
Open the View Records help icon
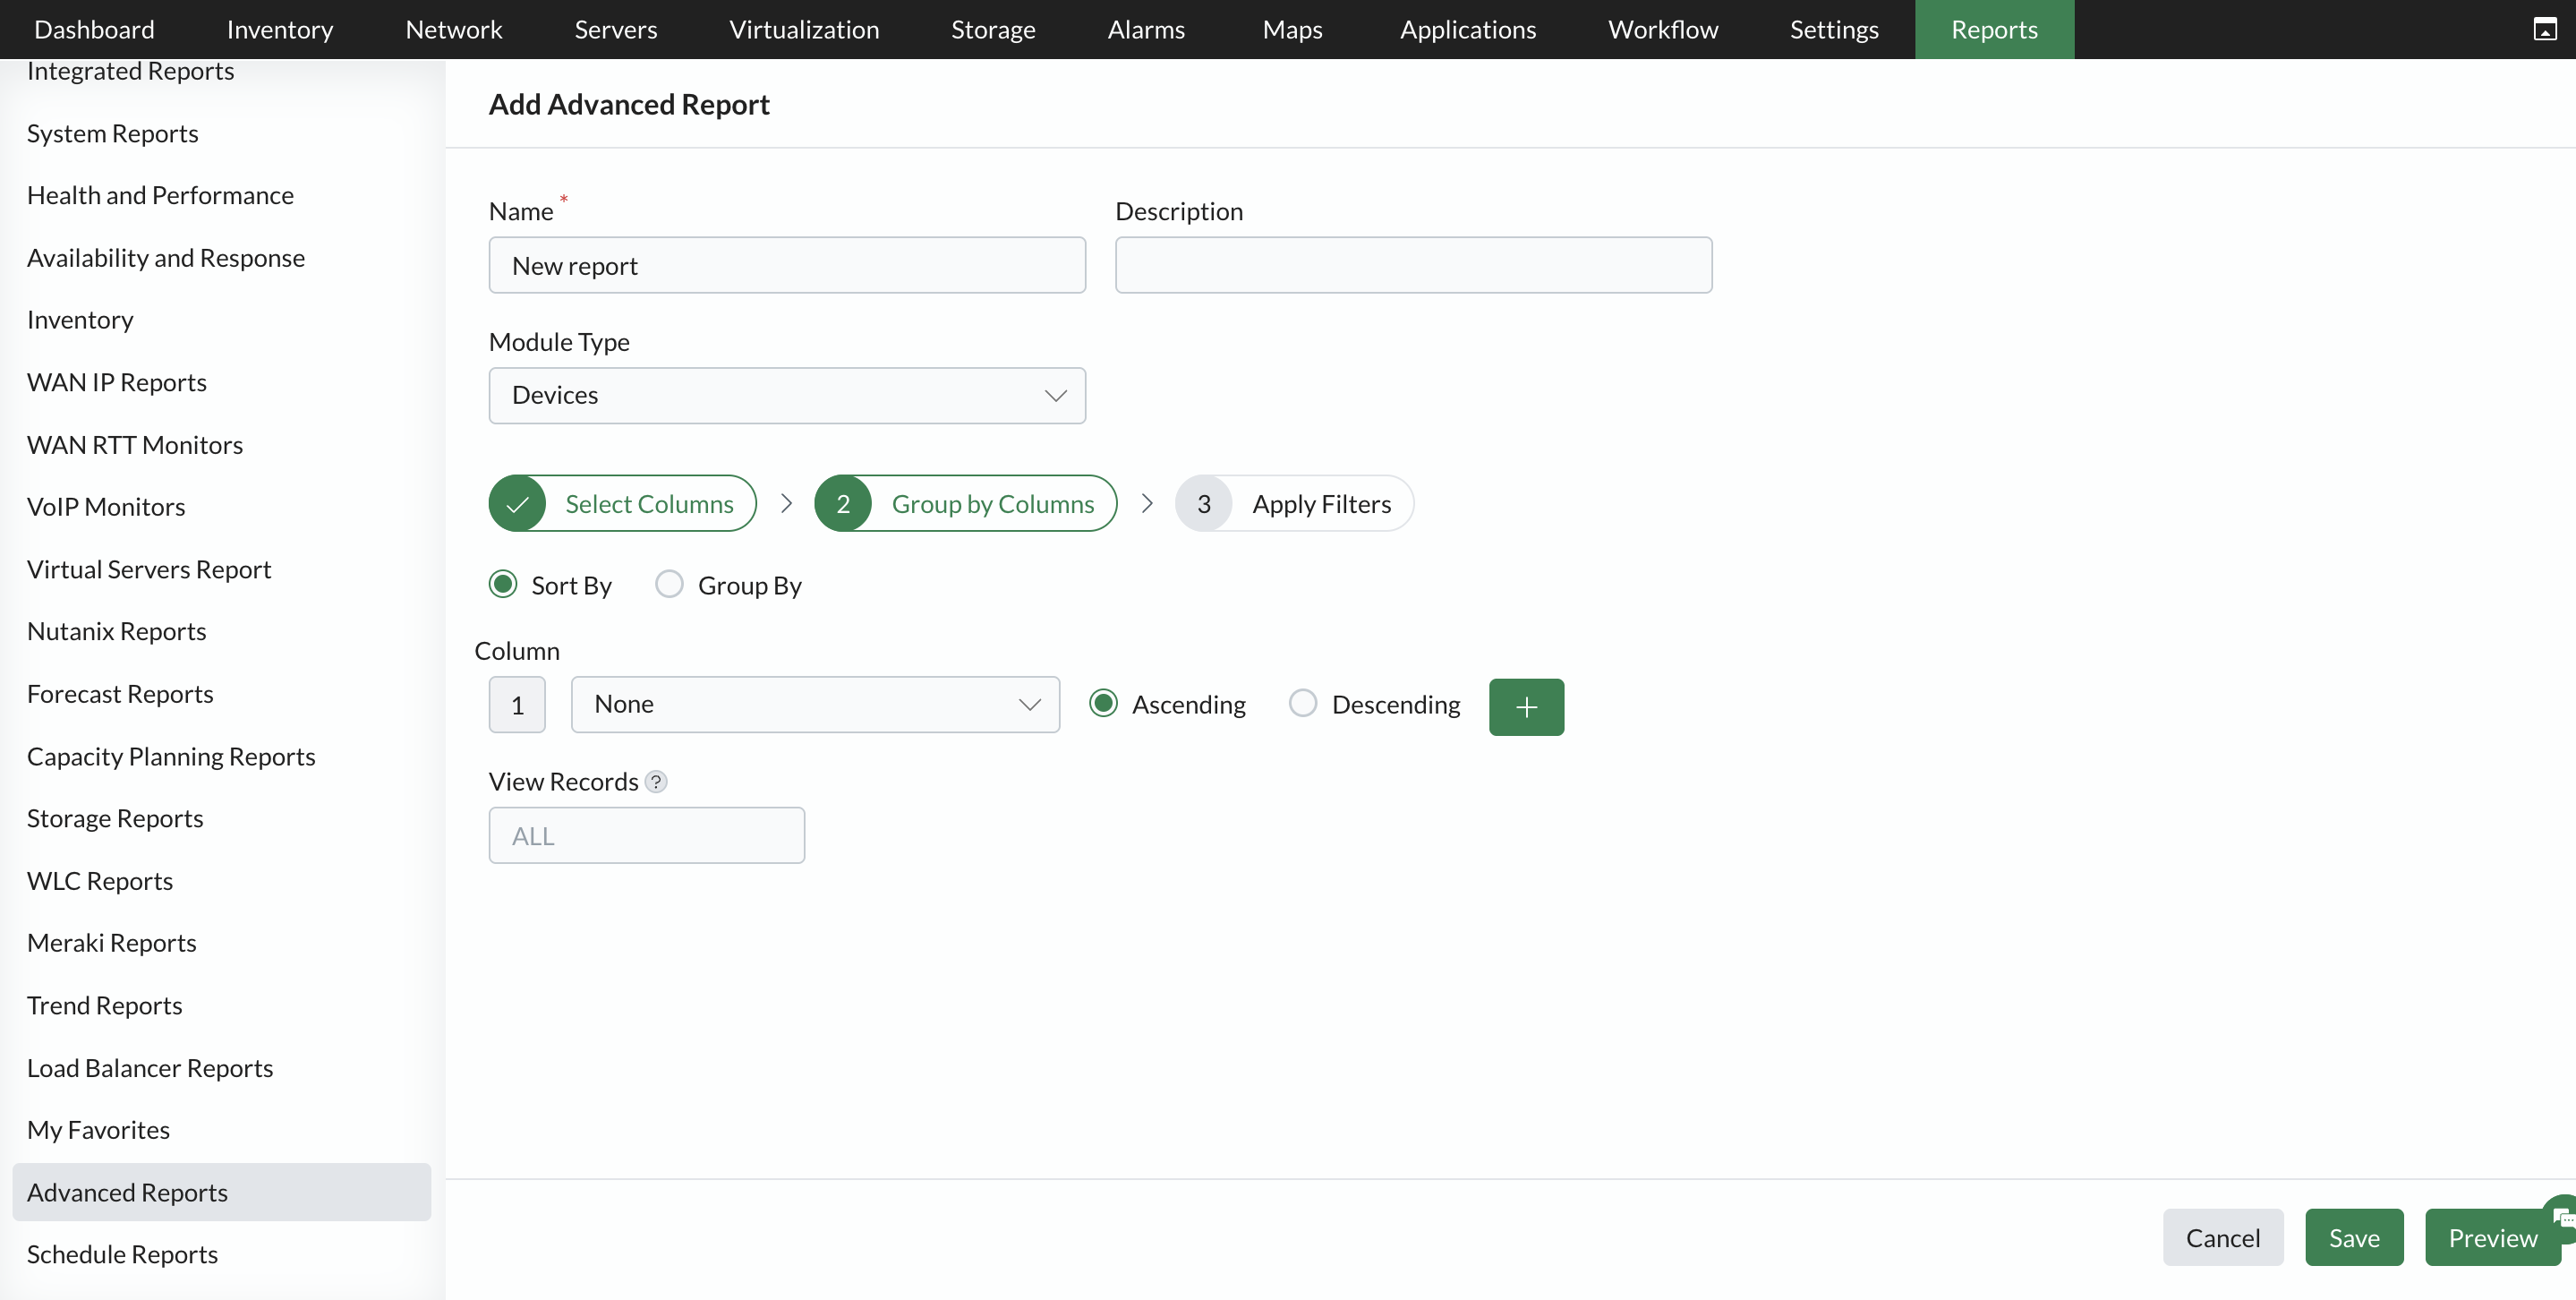(x=656, y=782)
